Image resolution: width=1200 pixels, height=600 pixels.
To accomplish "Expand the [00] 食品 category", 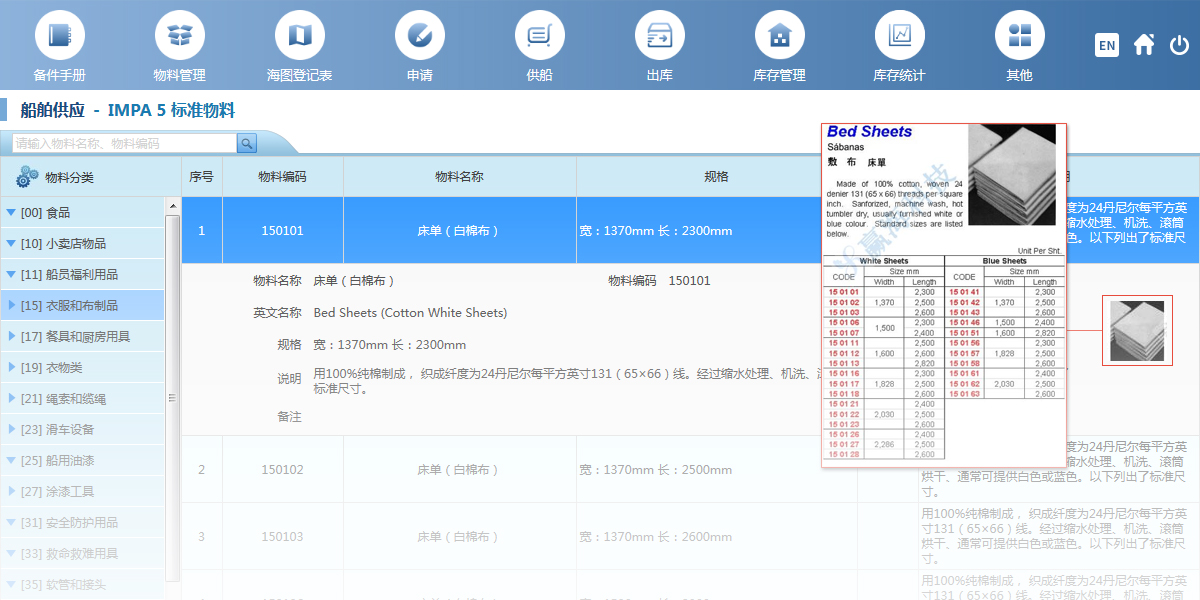I will tap(82, 212).
